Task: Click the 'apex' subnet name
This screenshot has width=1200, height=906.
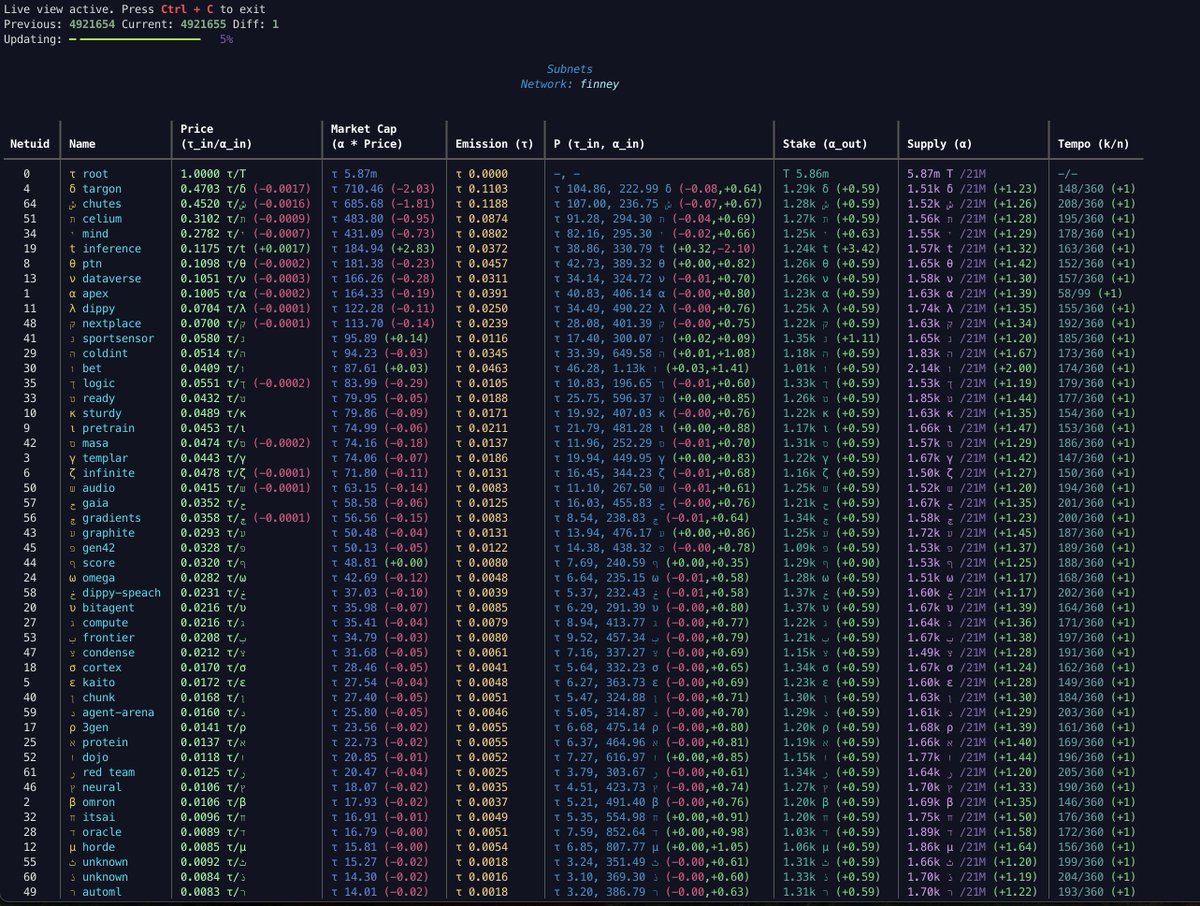Action: (x=96, y=294)
